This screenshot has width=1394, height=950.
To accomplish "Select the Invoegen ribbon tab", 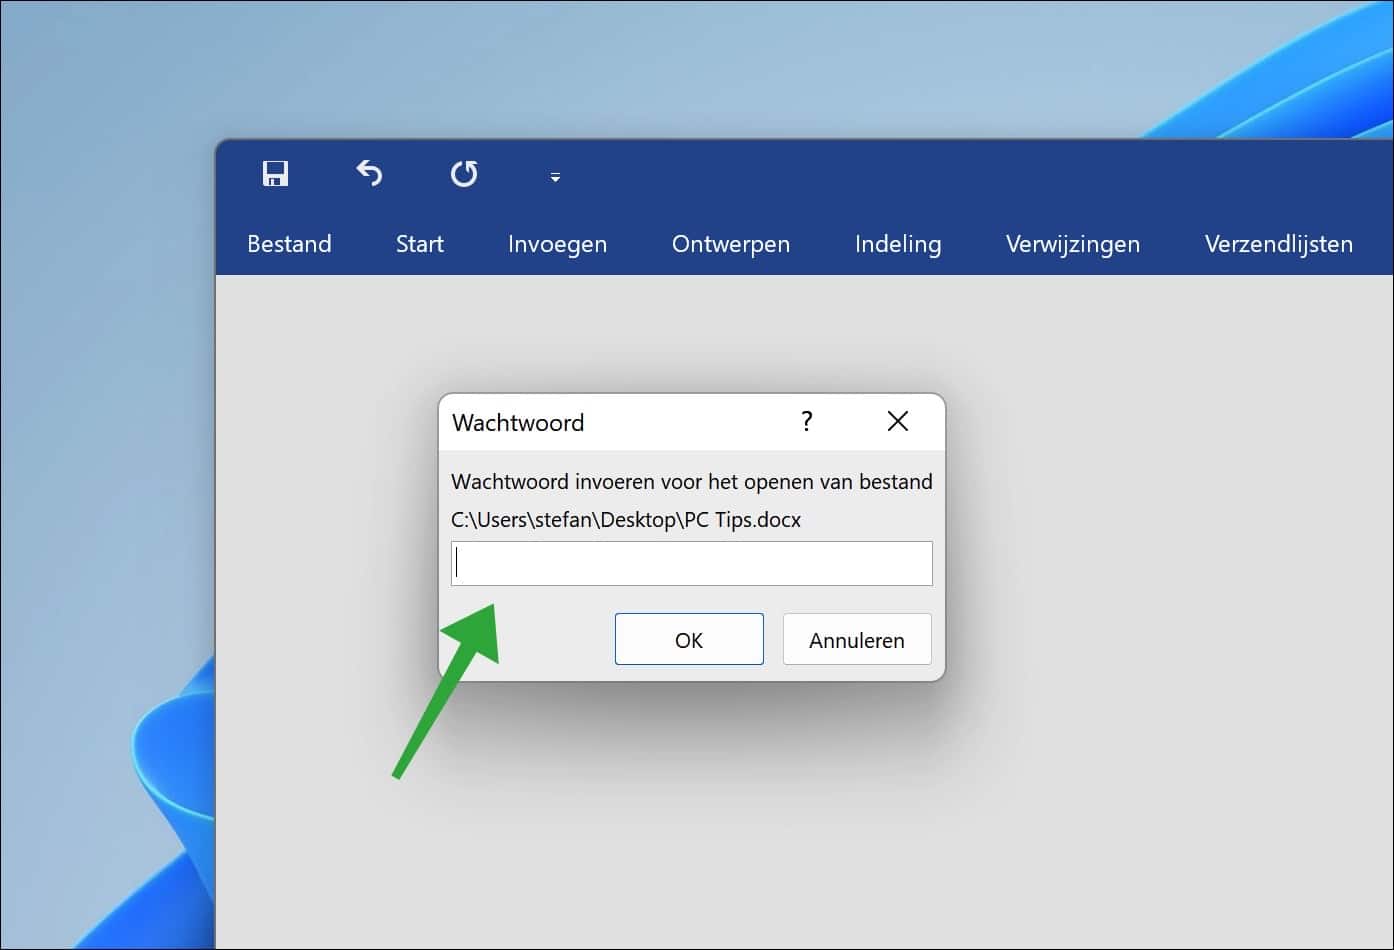I will pos(557,243).
